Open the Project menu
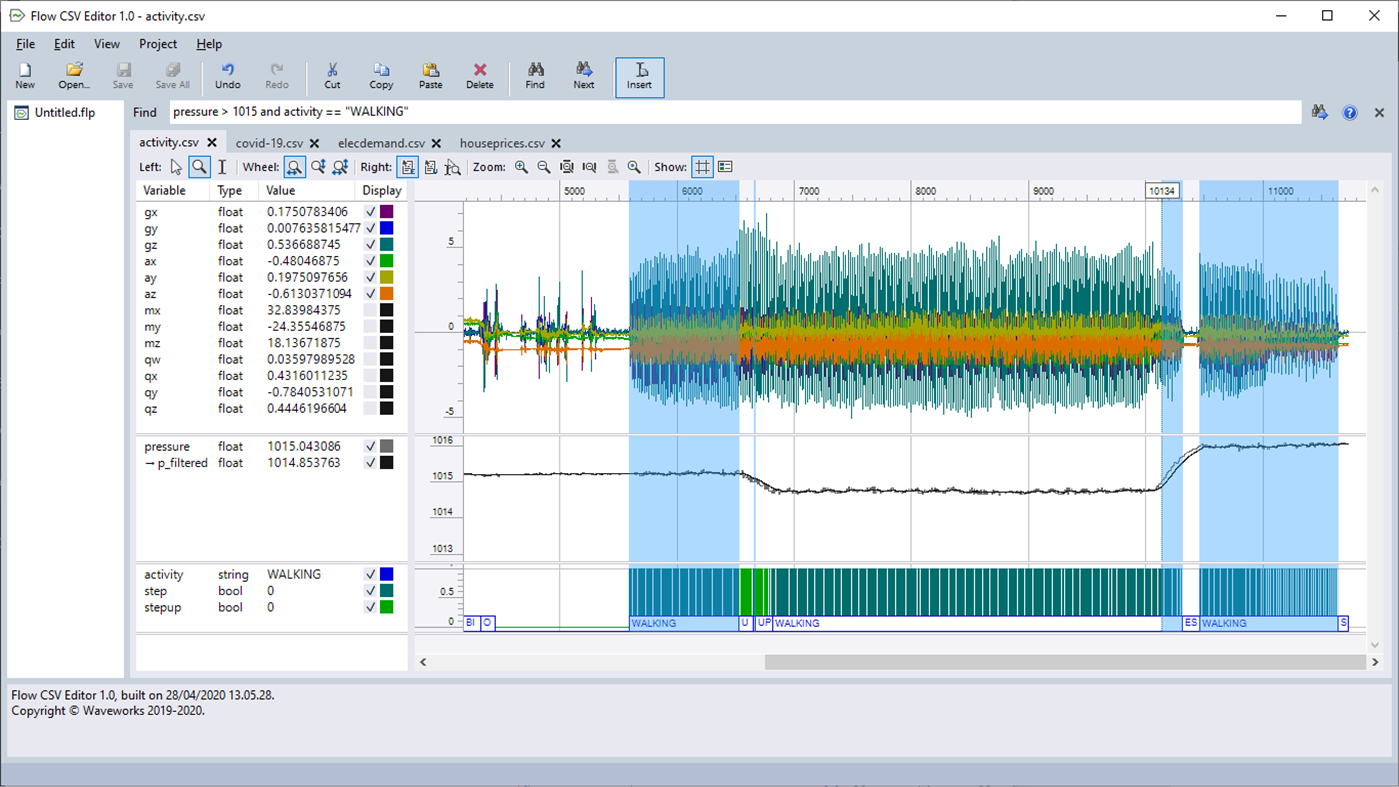This screenshot has width=1399, height=787. pos(157,44)
